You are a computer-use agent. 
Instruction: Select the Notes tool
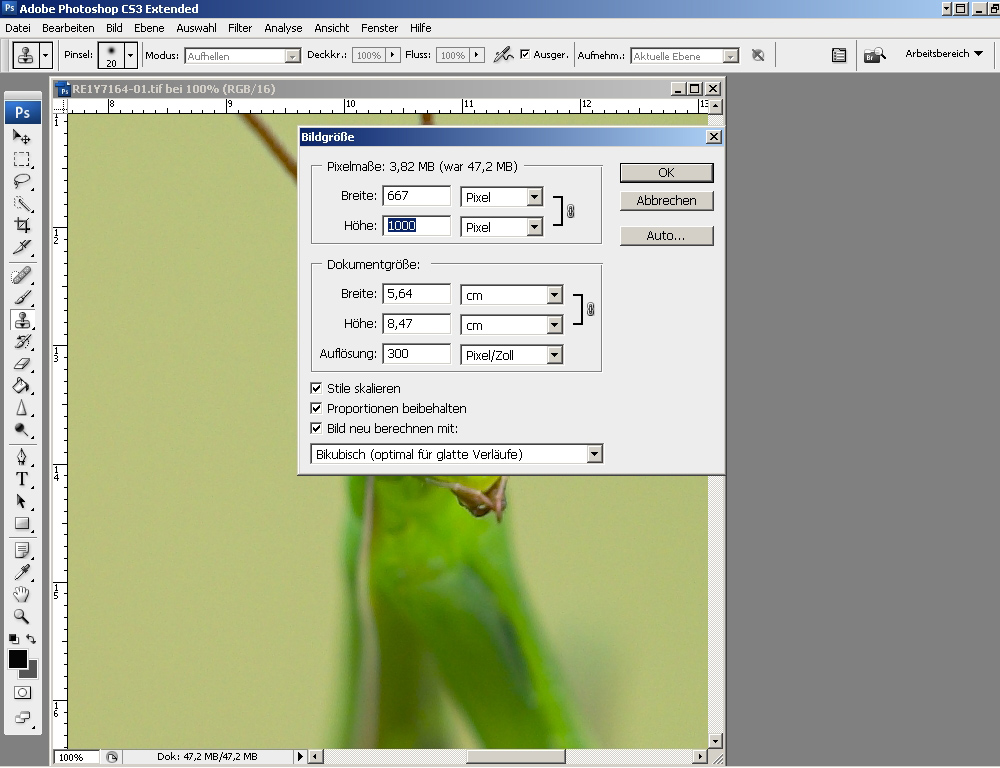[x=22, y=550]
